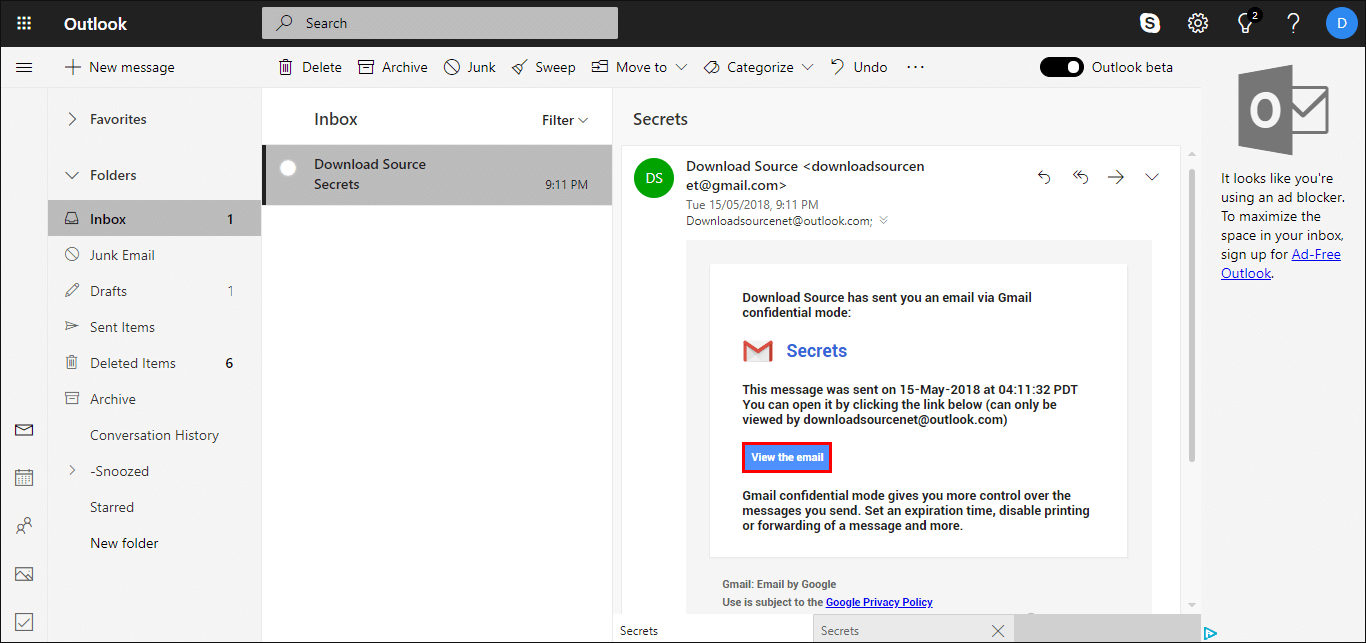Click the Search input field
The width and height of the screenshot is (1366, 643).
pyautogui.click(x=440, y=23)
